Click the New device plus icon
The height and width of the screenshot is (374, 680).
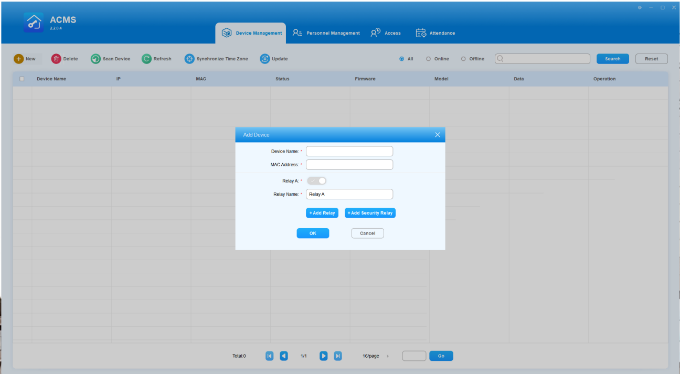point(19,59)
